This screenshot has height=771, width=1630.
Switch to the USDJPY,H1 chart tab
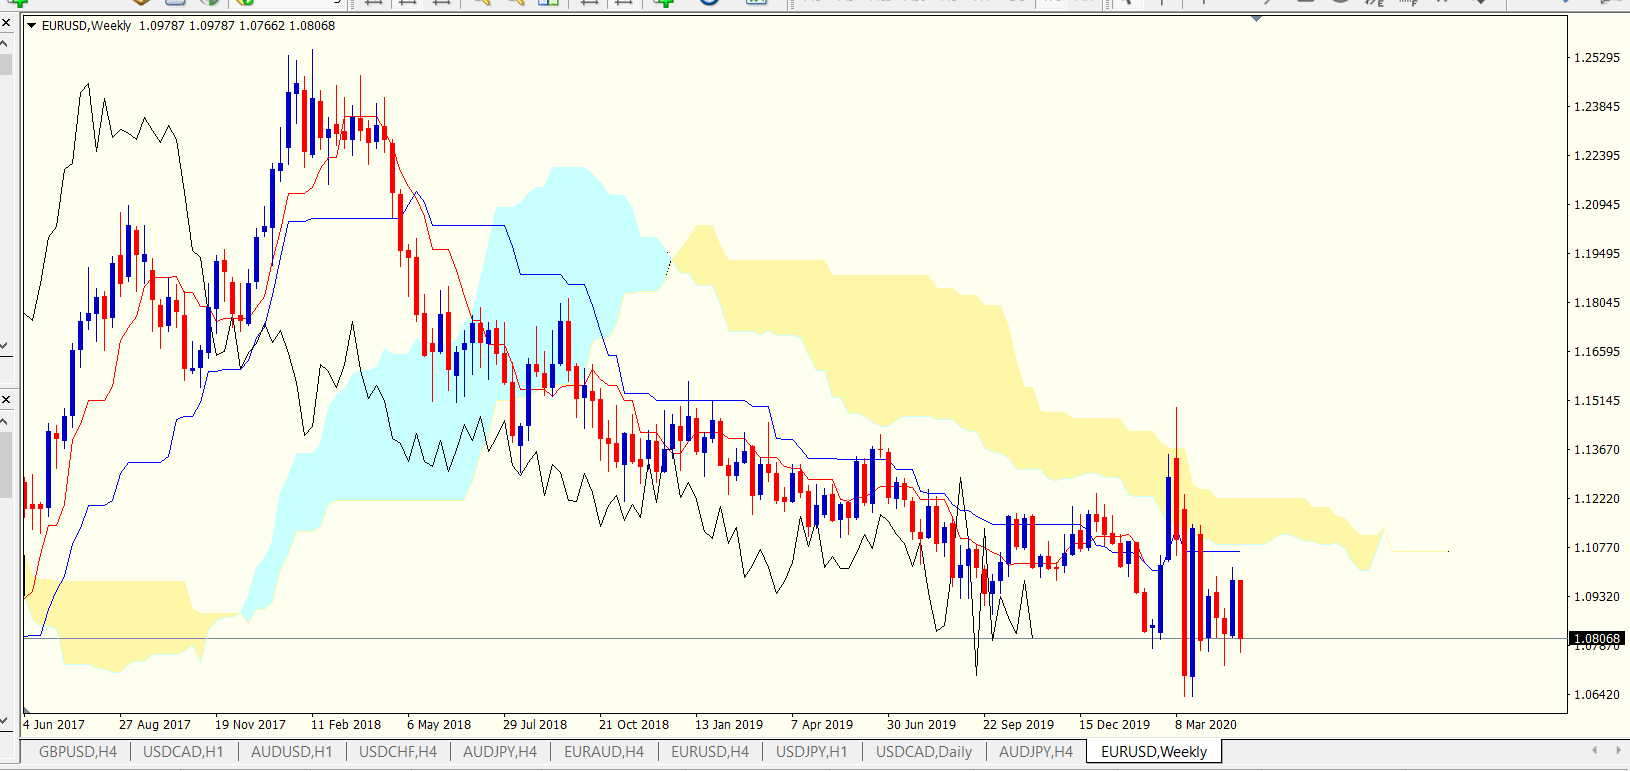(x=812, y=752)
